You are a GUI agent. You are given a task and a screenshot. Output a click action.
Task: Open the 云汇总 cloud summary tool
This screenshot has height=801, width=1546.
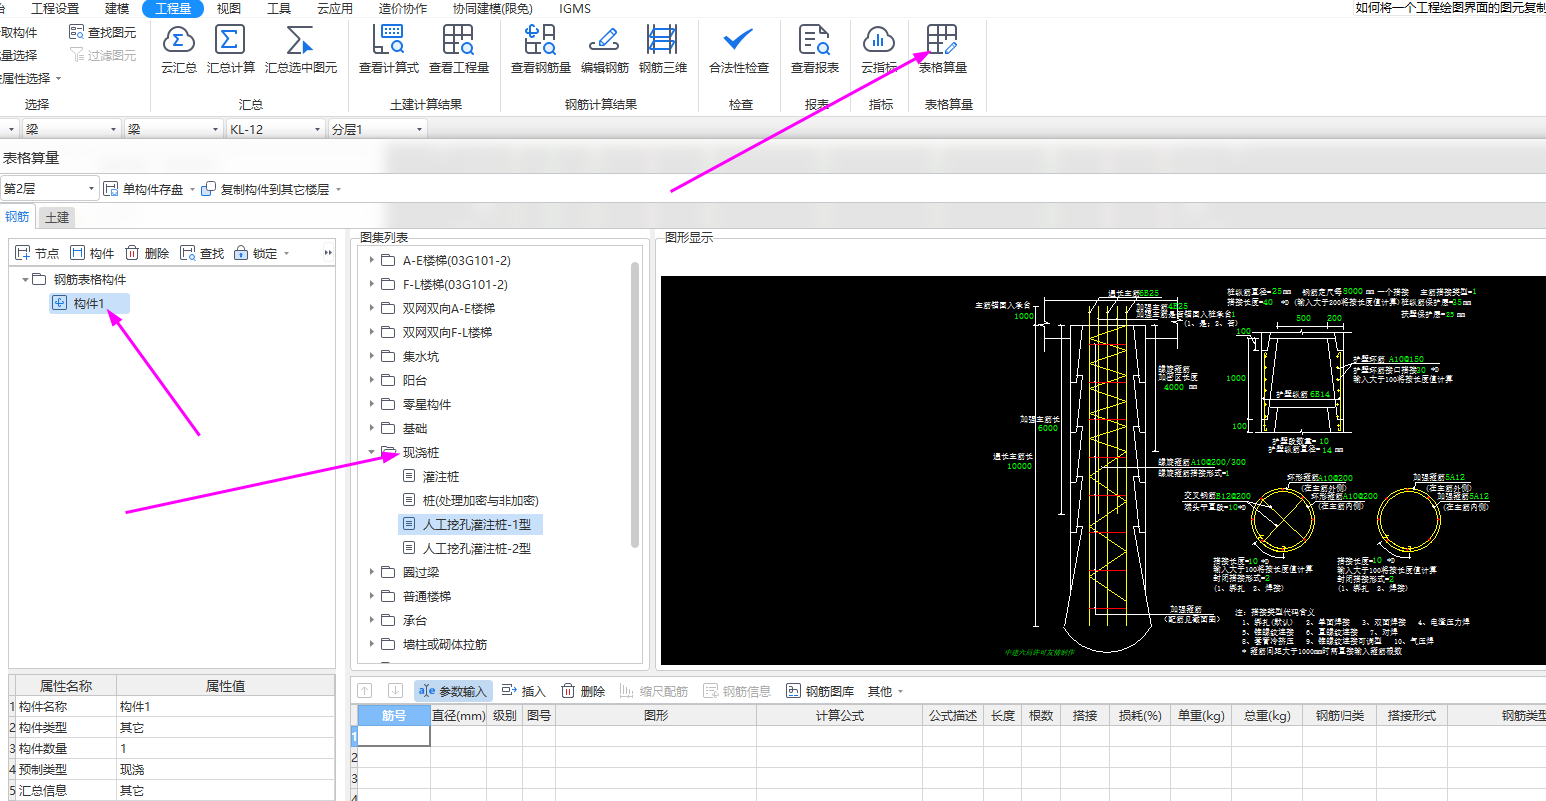(x=179, y=49)
